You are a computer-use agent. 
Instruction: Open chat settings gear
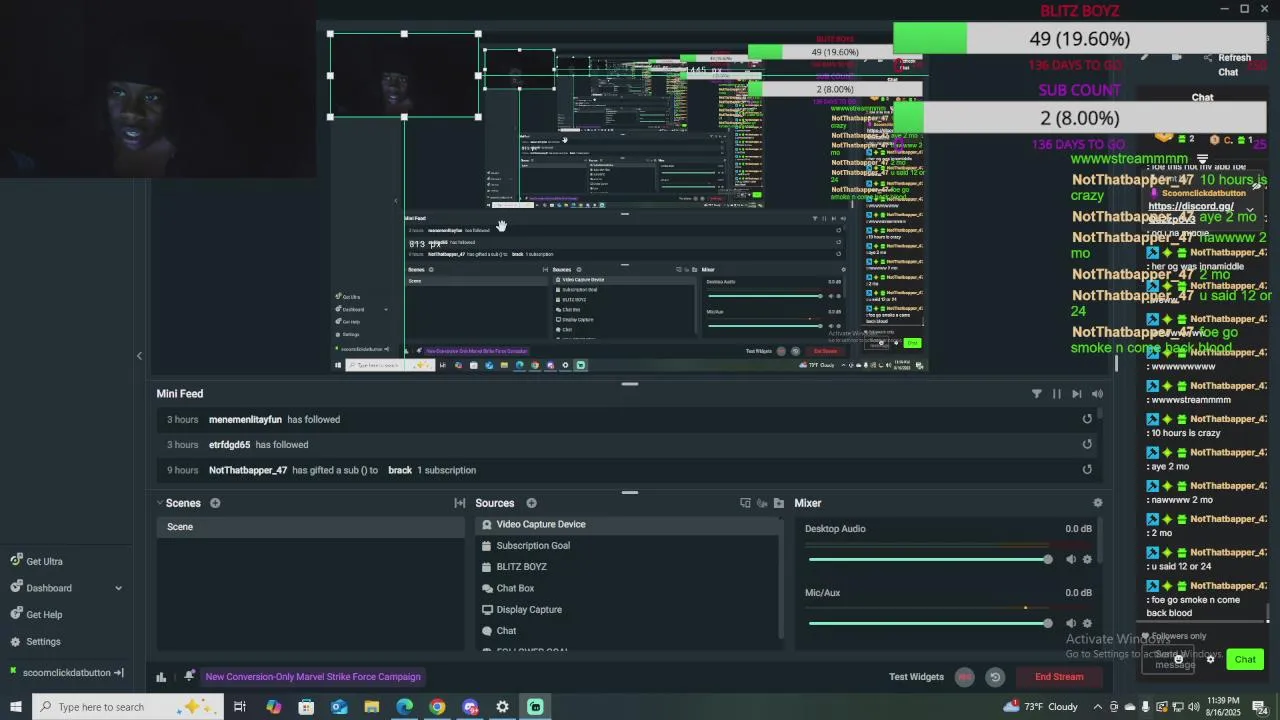(1210, 659)
